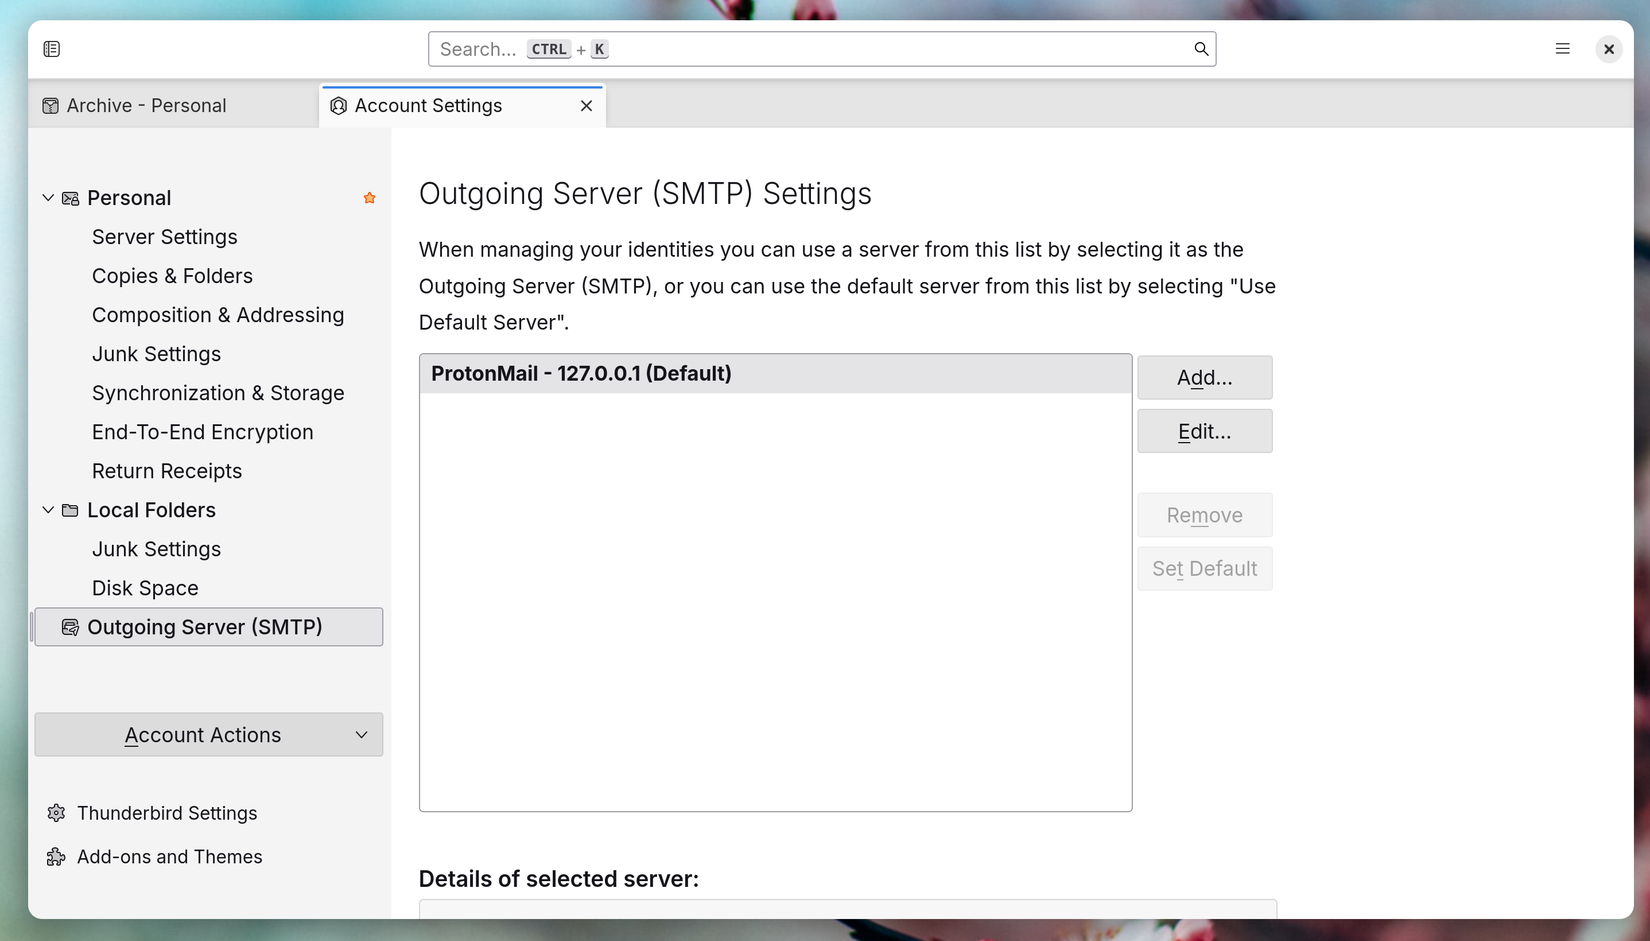Click the Edit... server button

pos(1205,431)
